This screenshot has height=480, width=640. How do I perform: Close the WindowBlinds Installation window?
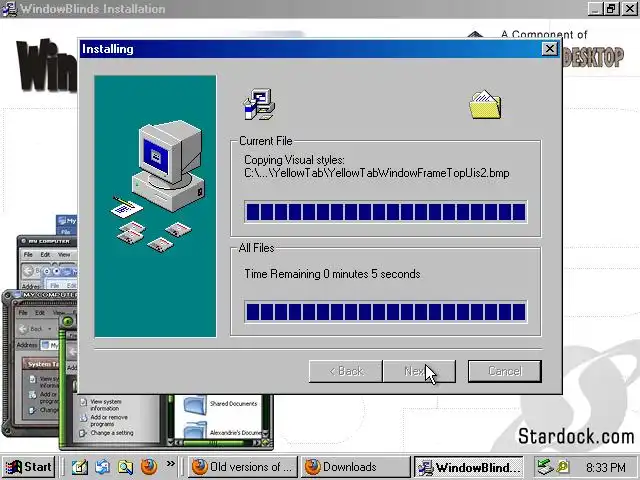(x=629, y=9)
